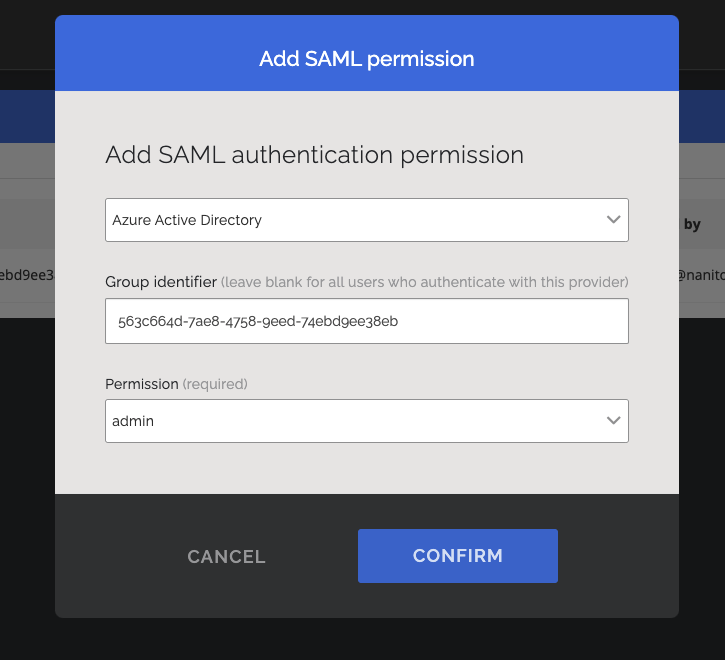
Task: Click the "Add SAML permission" dialog title
Action: coord(366,59)
